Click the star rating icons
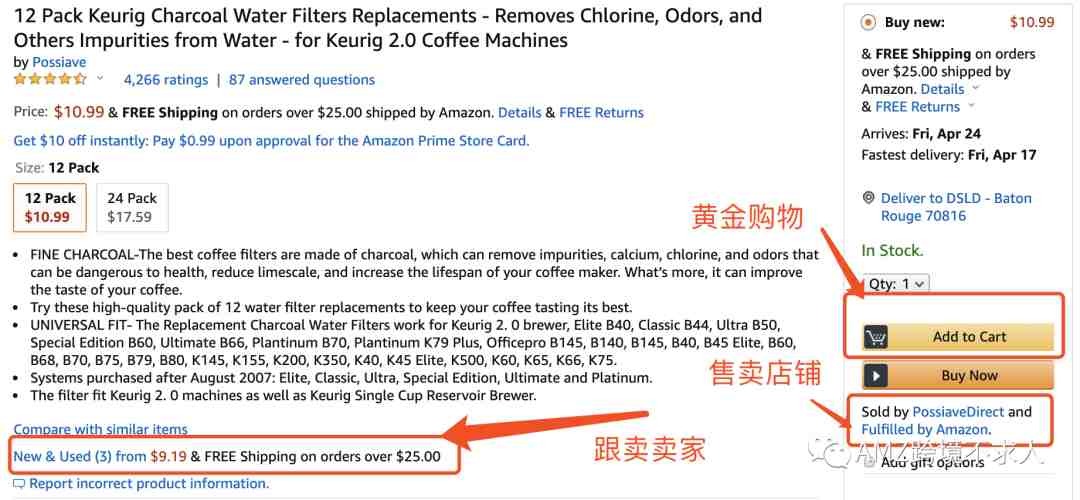Viewport: 1080px width, 500px height. (50, 79)
